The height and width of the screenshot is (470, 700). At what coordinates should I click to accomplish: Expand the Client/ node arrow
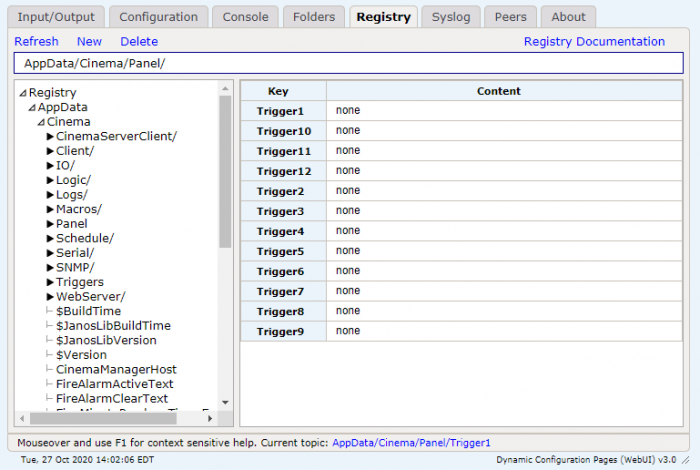click(50, 151)
